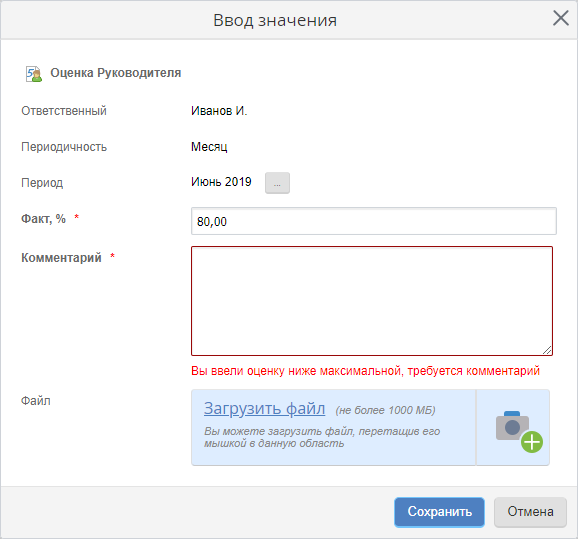This screenshot has width=578, height=539.
Task: Save the value with Сохранить
Action: (439, 512)
